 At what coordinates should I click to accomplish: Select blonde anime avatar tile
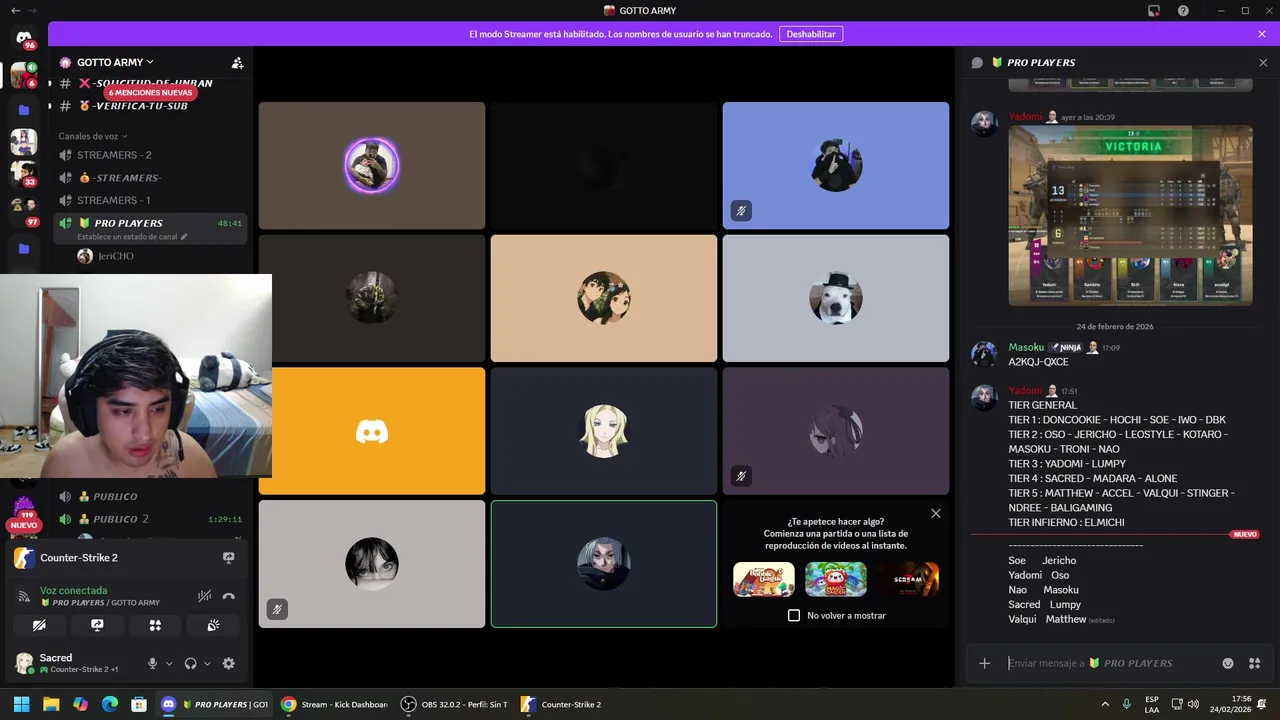coord(604,431)
